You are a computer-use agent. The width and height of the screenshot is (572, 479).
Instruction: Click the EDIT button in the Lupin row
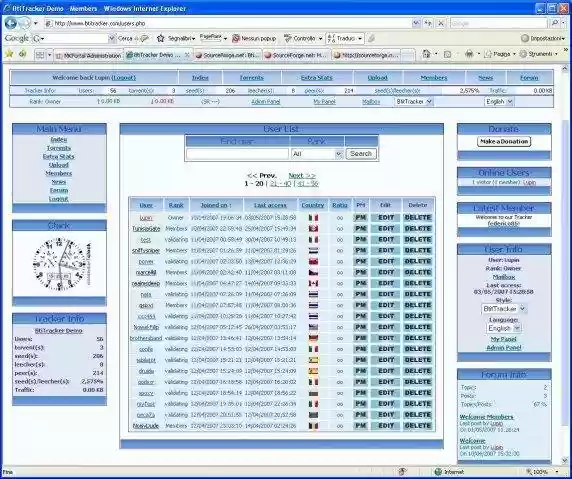pos(386,217)
